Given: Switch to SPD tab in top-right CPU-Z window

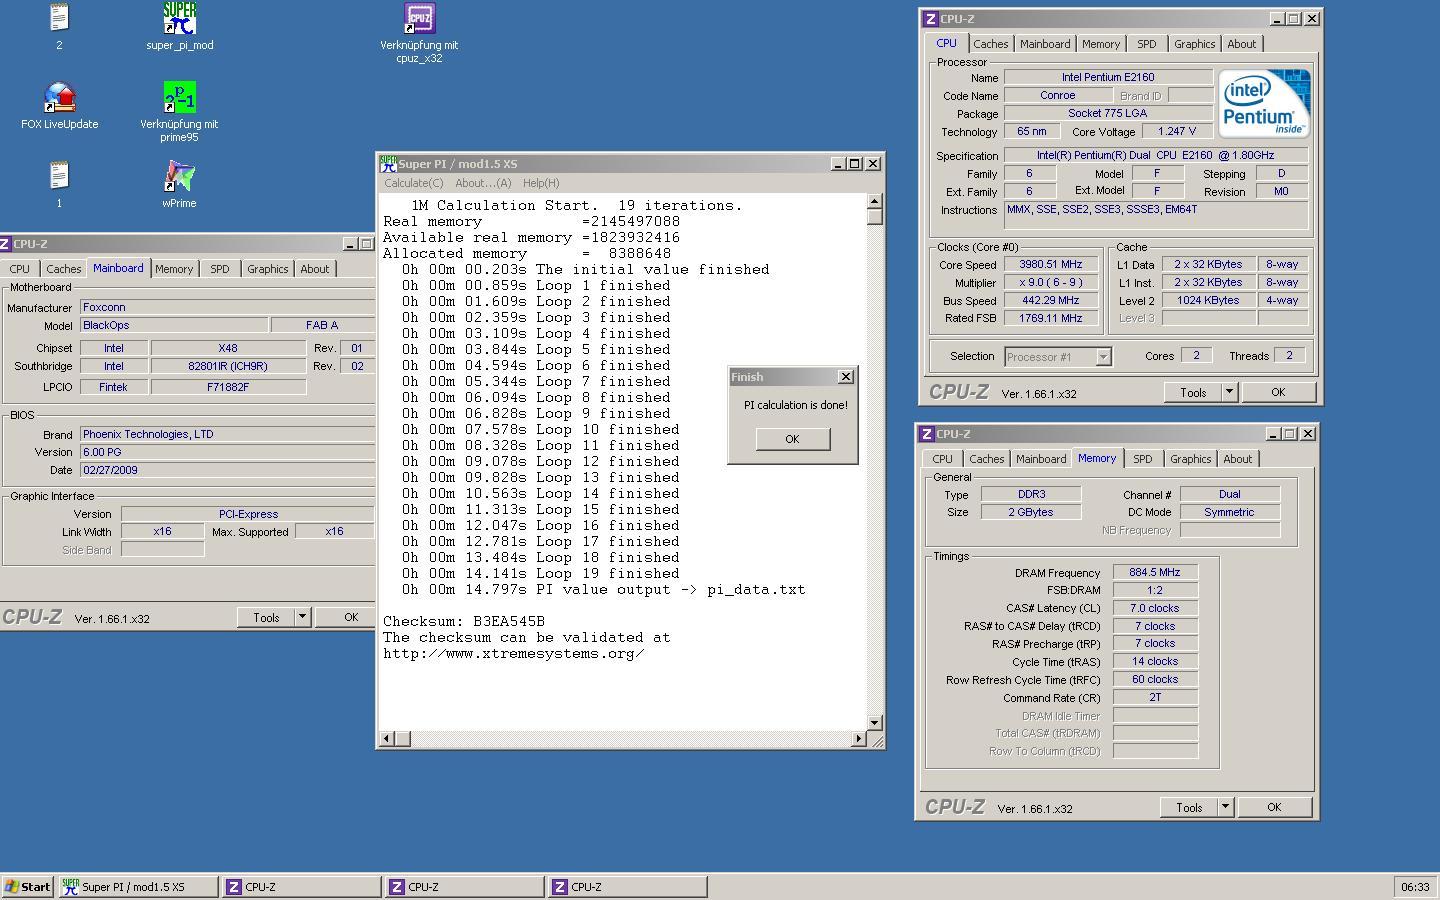Looking at the screenshot, I should click(x=1147, y=44).
